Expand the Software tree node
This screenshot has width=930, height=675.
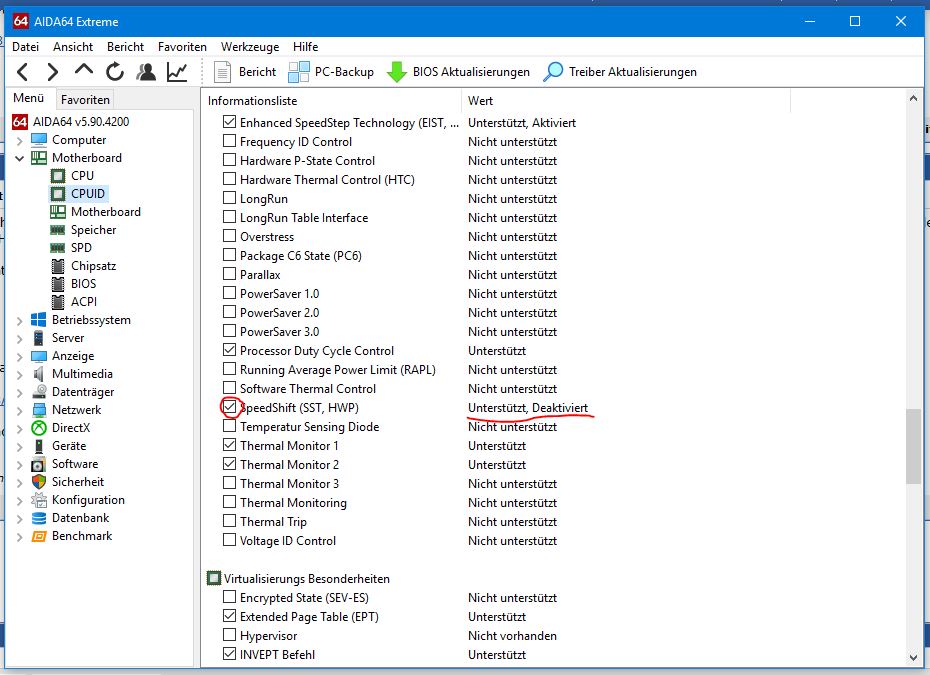coord(20,464)
